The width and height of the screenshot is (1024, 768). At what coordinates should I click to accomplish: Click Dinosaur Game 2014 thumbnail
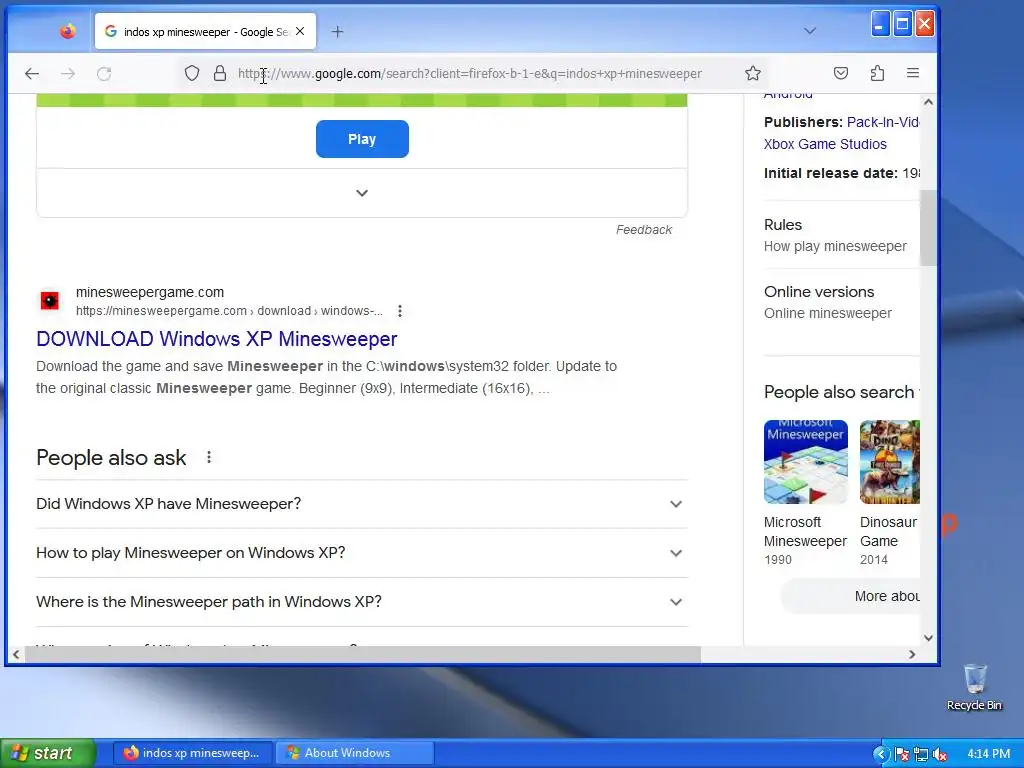[889, 462]
